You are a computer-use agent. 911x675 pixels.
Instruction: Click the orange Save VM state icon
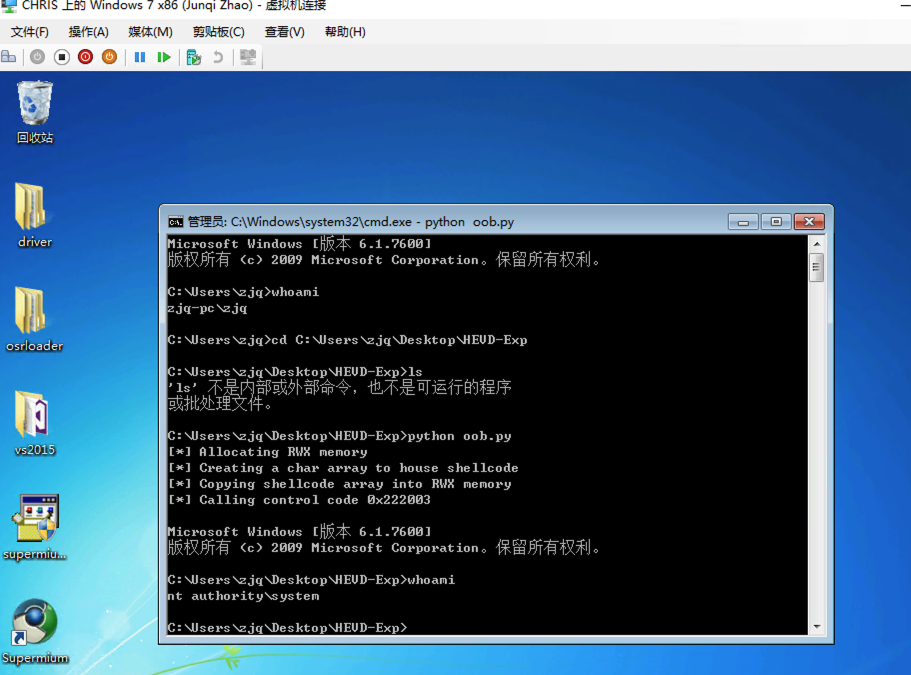(x=109, y=57)
